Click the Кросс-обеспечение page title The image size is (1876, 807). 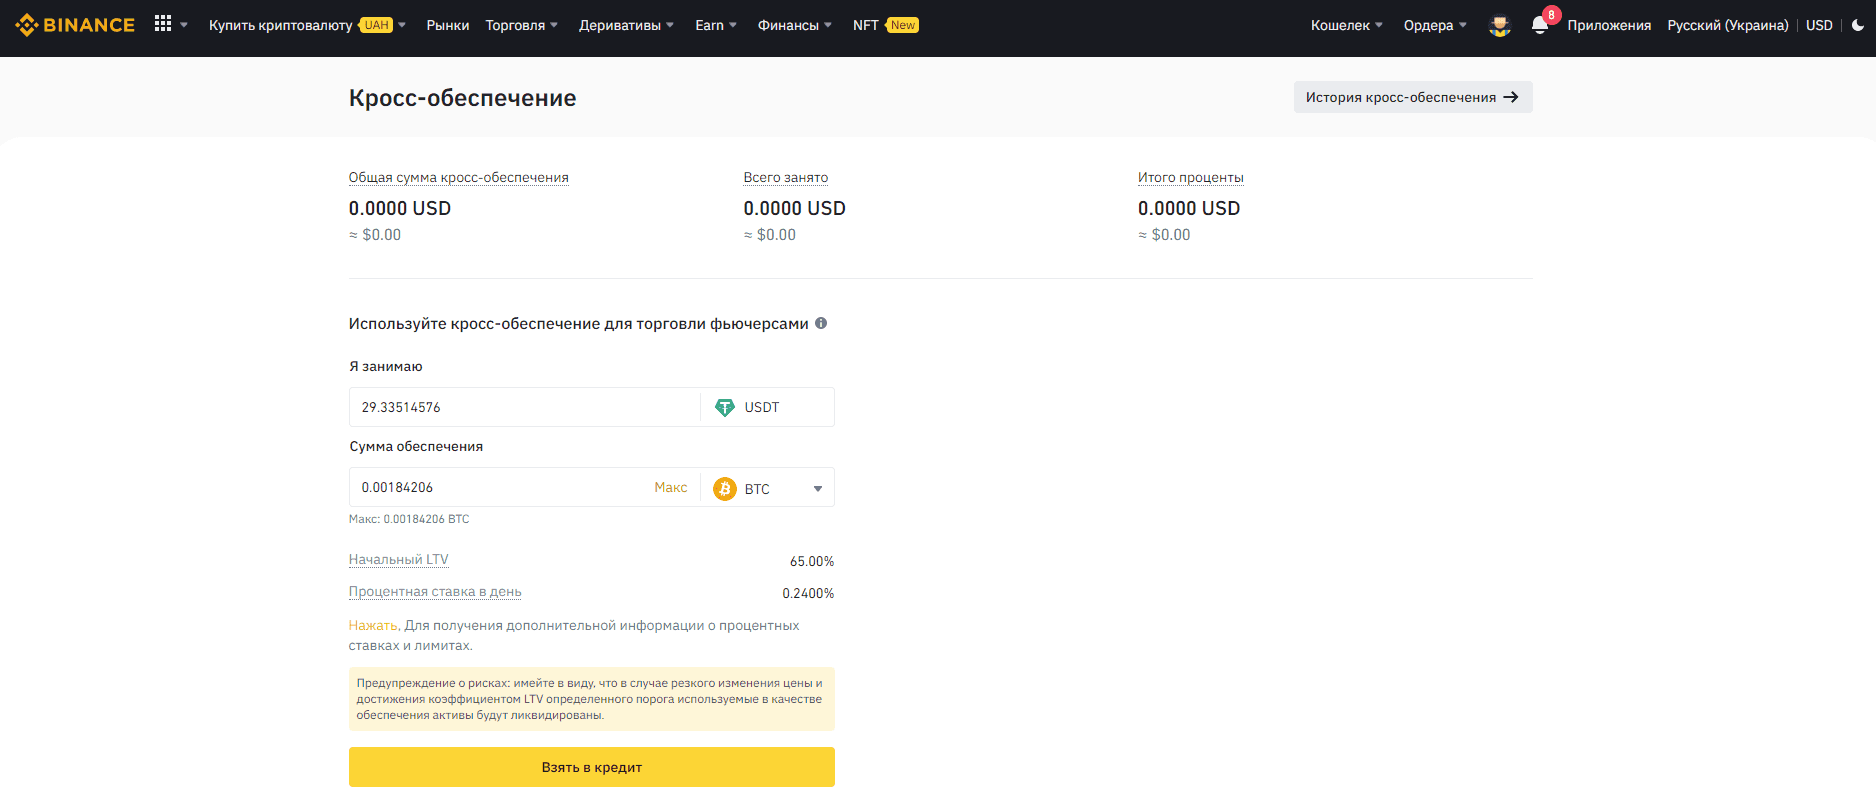click(463, 98)
